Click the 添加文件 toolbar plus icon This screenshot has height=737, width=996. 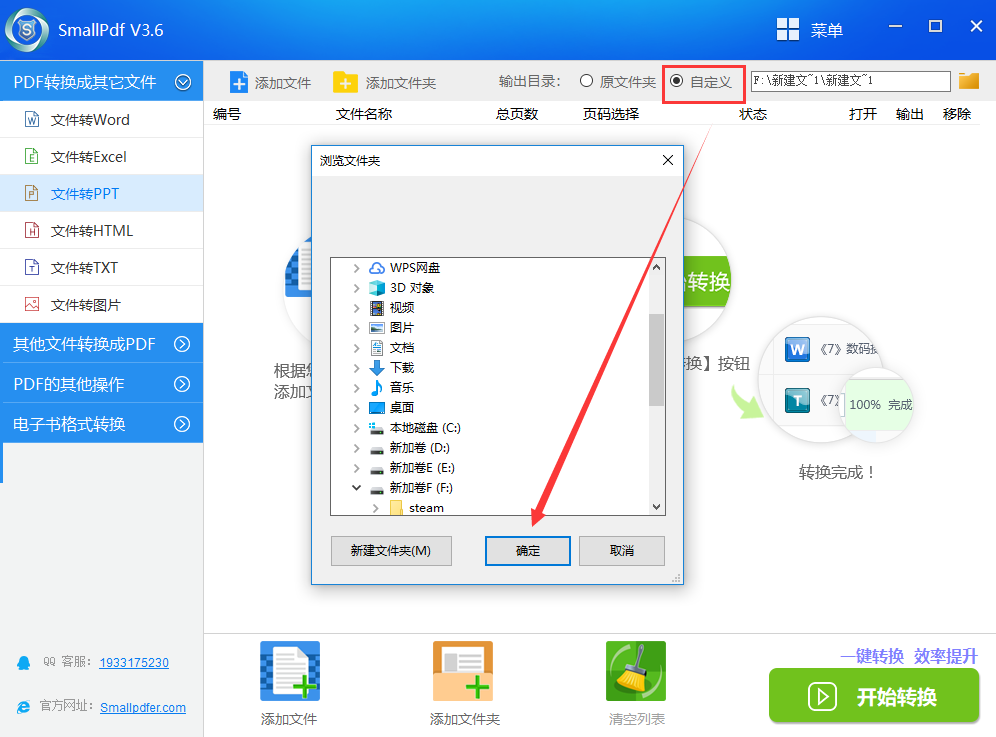[239, 82]
